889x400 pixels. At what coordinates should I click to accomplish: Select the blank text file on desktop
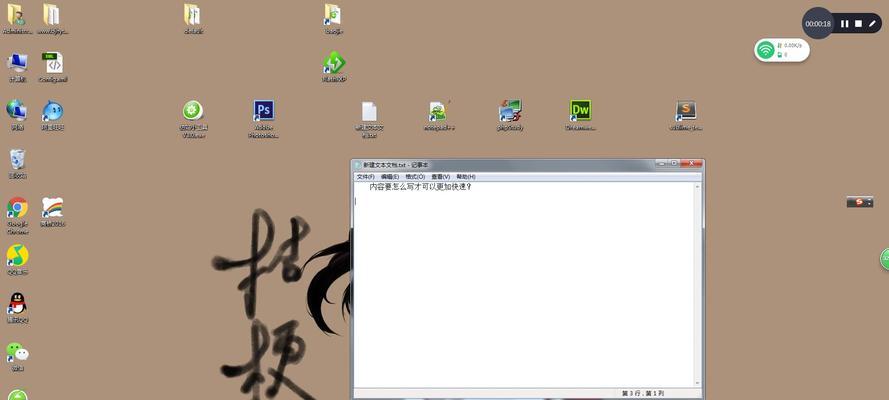[x=369, y=112]
